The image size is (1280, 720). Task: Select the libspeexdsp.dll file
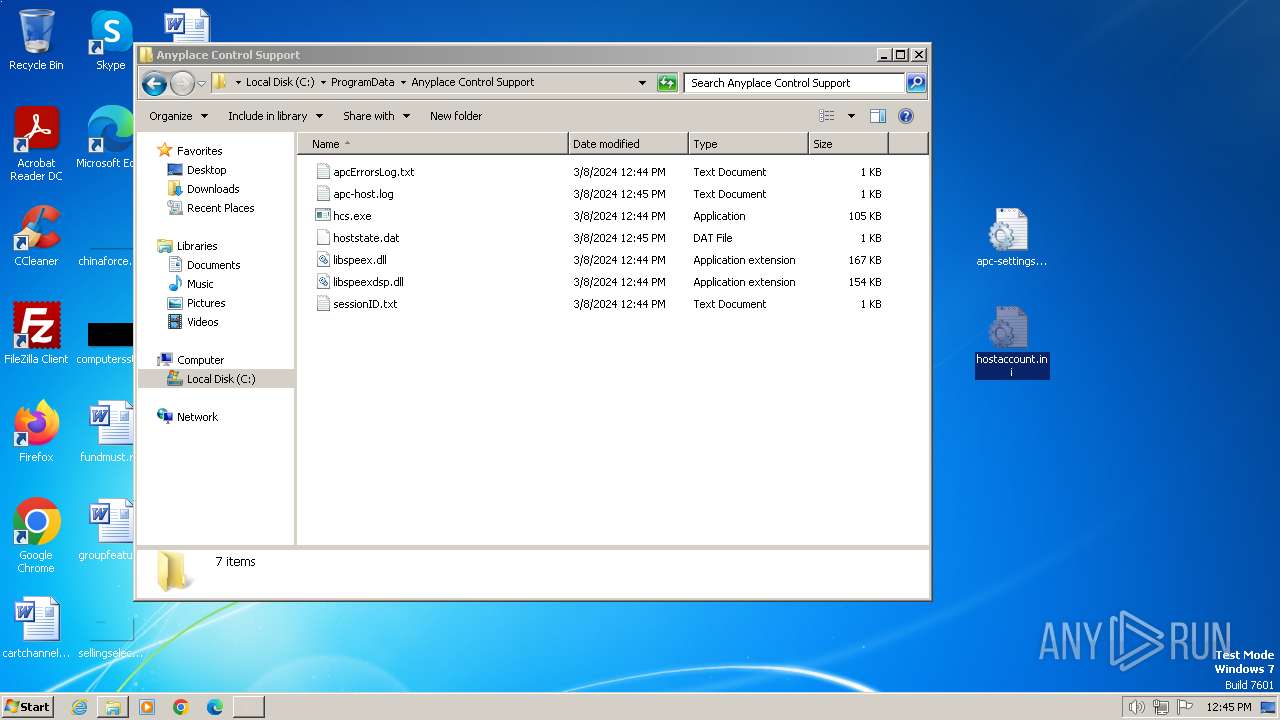(368, 282)
